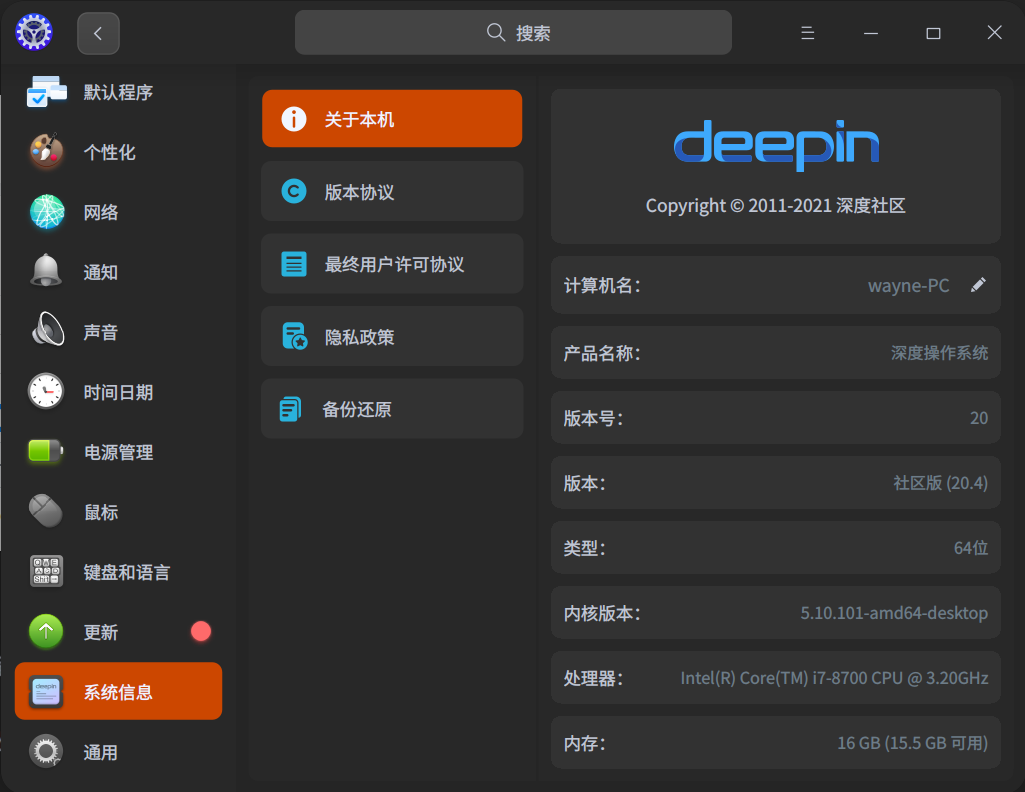
Task: Open the 备份还原 section
Action: point(392,409)
